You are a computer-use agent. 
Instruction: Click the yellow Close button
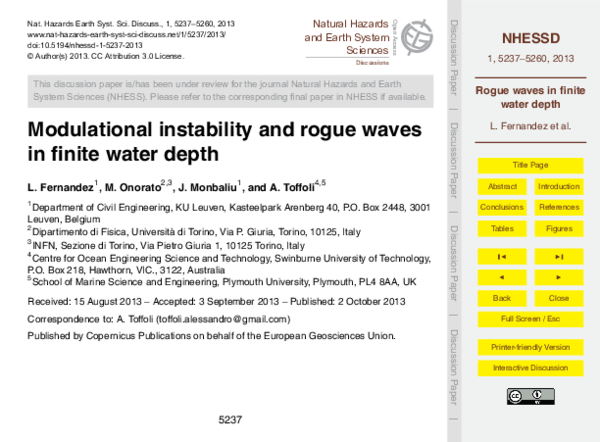559,298
